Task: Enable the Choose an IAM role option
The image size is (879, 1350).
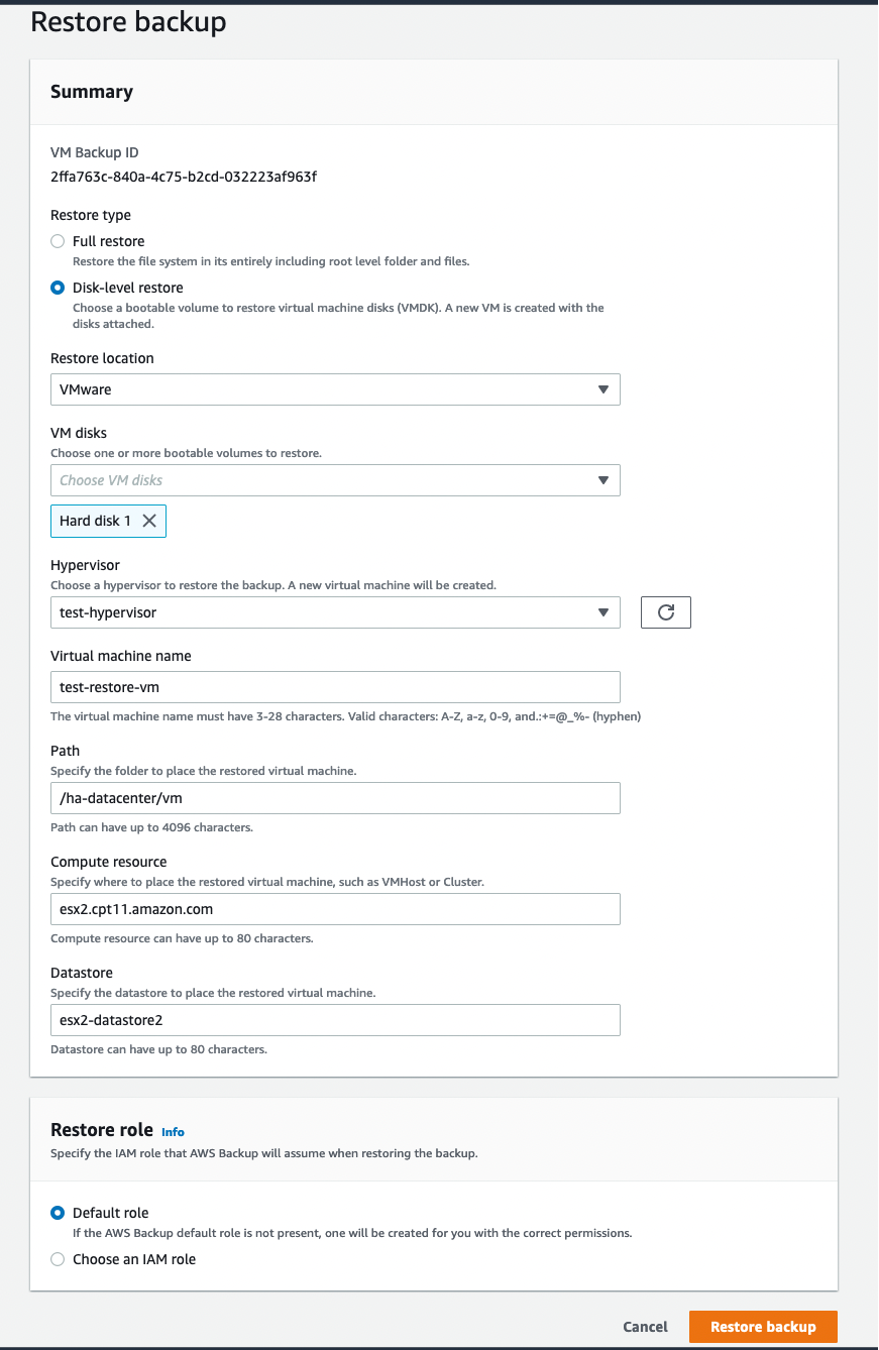Action: pyautogui.click(x=57, y=1259)
